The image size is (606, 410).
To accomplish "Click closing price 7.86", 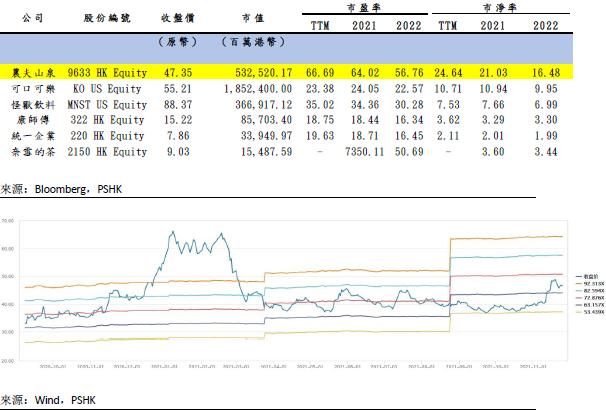I will click(x=178, y=136).
